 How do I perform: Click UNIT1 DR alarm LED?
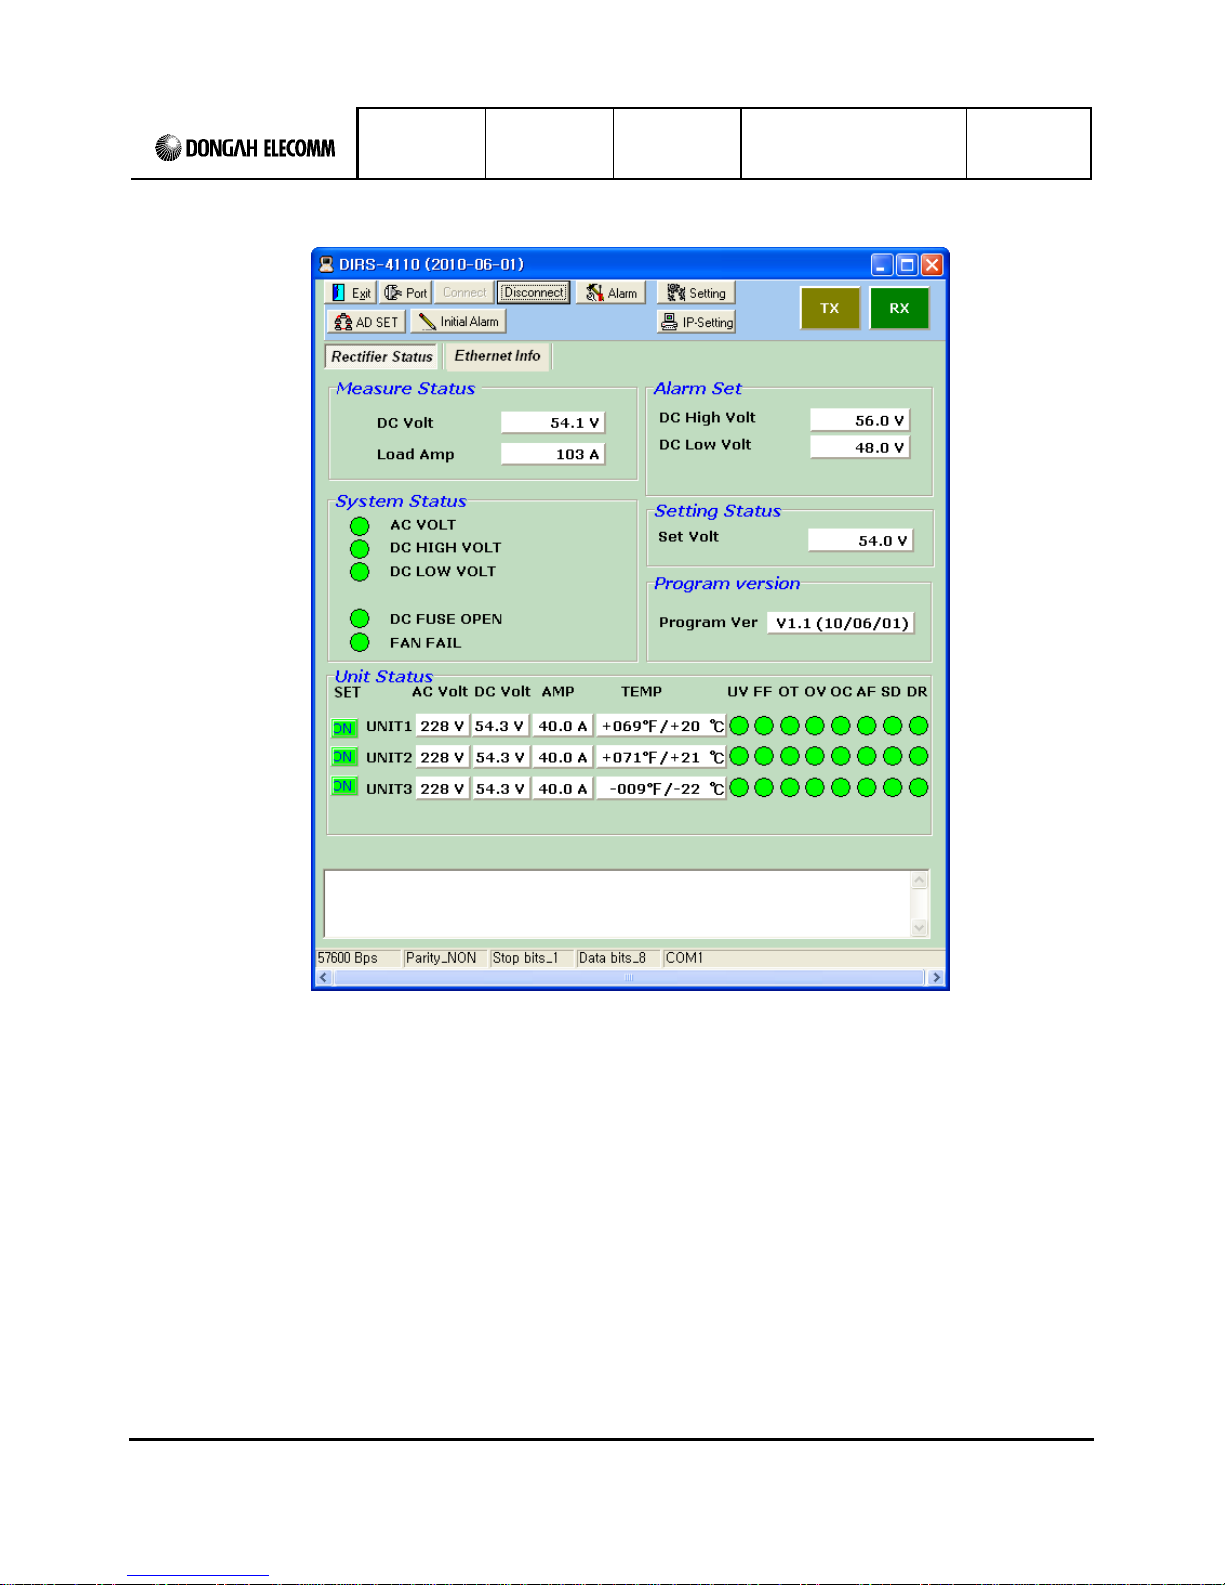tap(918, 726)
